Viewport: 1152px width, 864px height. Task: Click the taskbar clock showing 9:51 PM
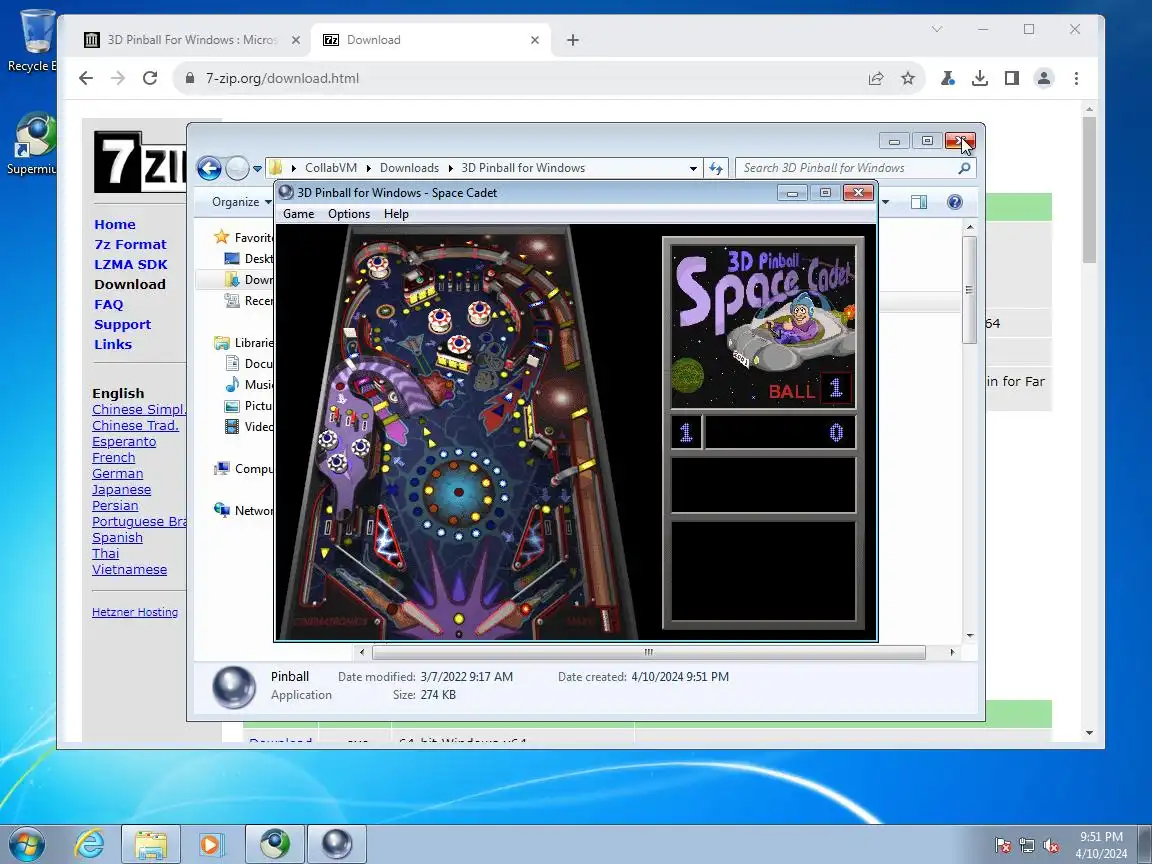click(1101, 845)
